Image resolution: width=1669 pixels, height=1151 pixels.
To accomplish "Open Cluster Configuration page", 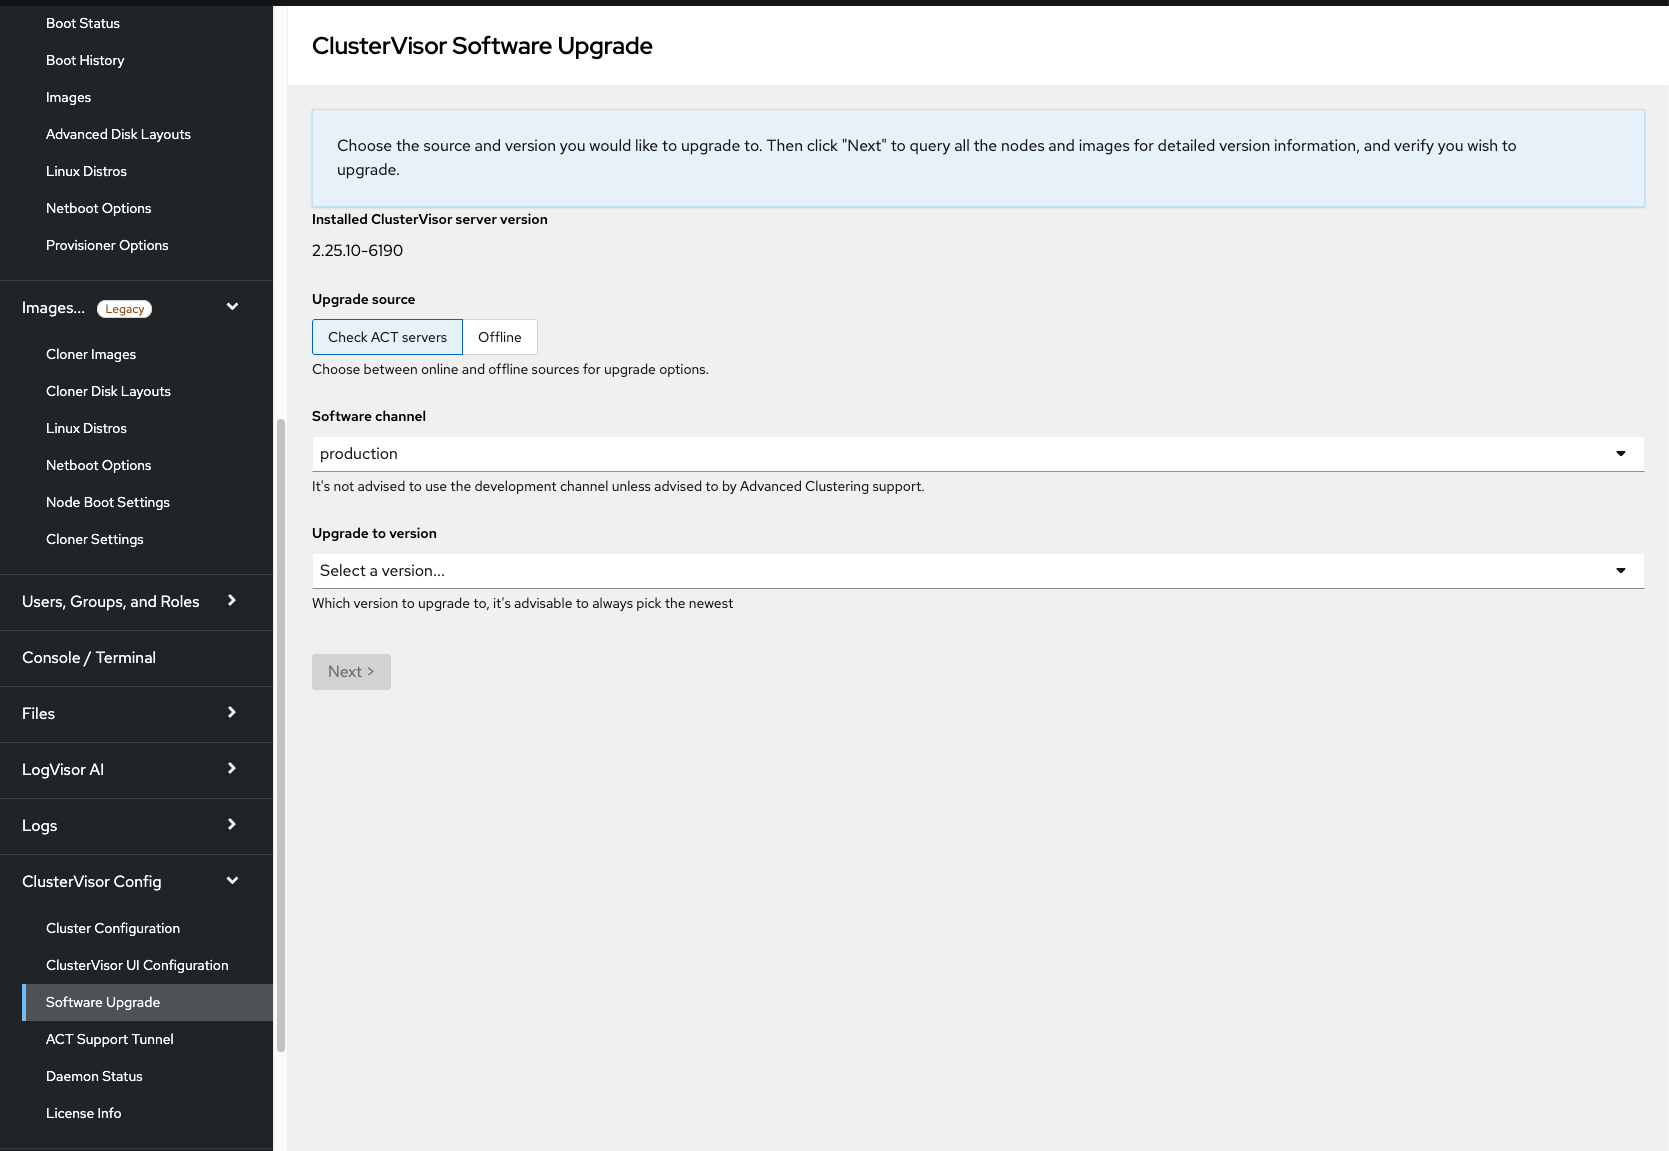I will 113,928.
